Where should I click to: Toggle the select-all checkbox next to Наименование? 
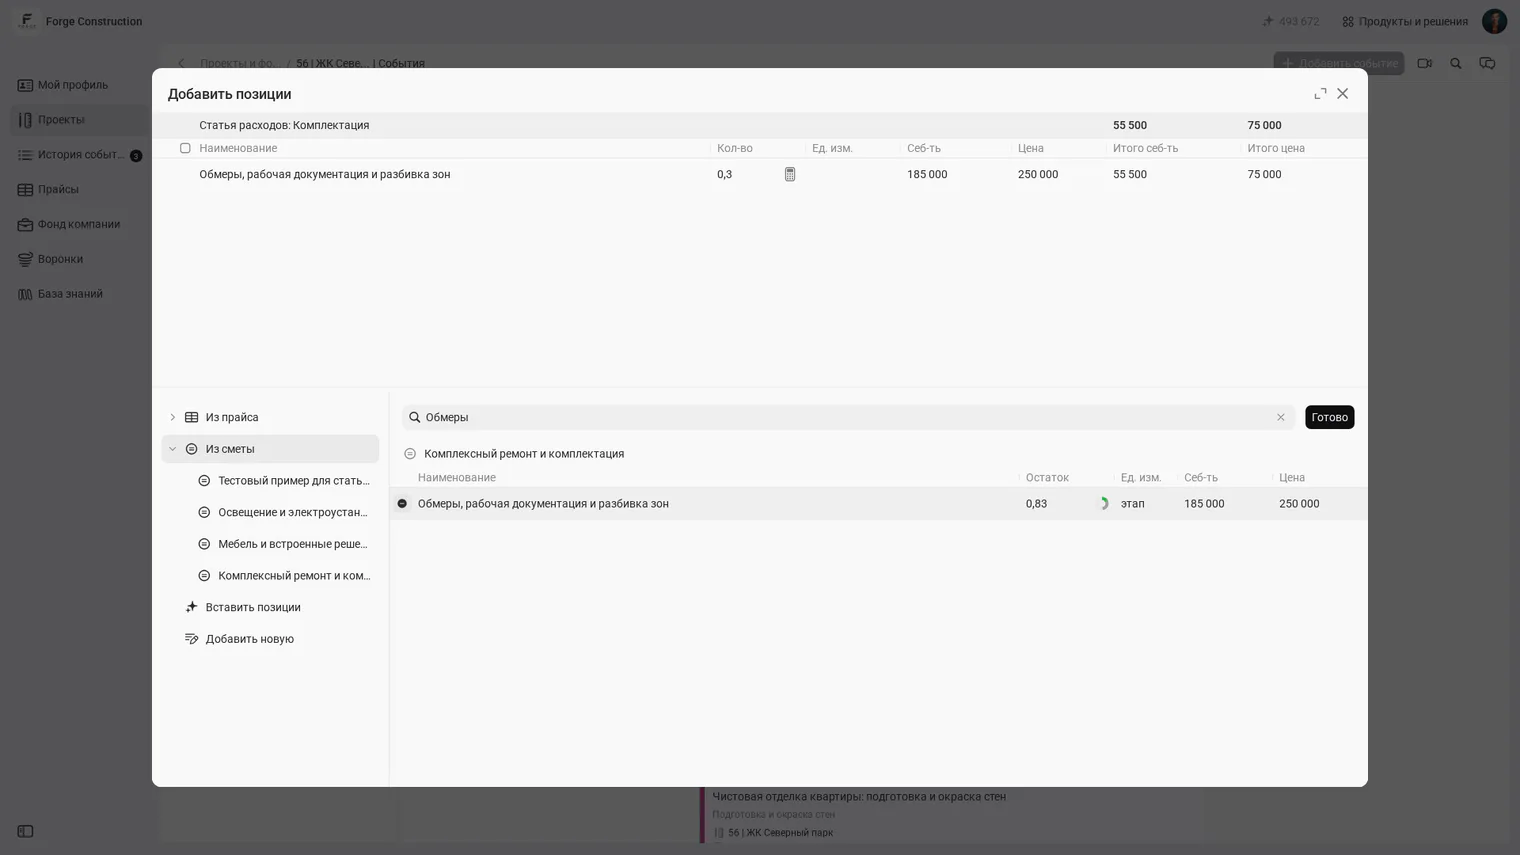coord(185,148)
